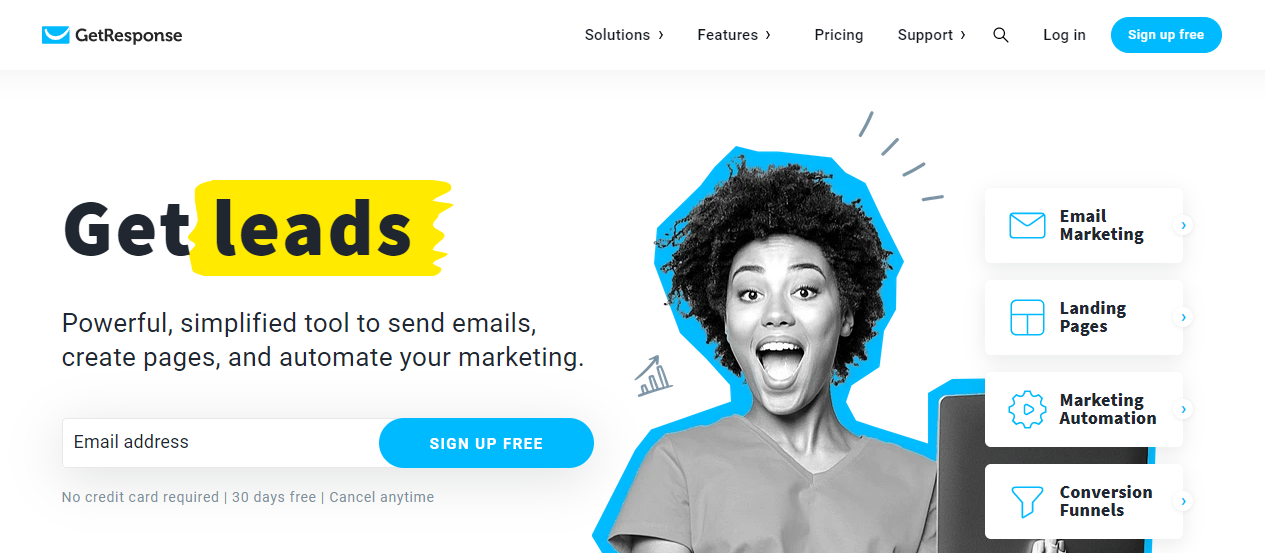Click arrow beside Conversion Funnels card
Viewport: 1265px width, 553px height.
click(x=1184, y=502)
